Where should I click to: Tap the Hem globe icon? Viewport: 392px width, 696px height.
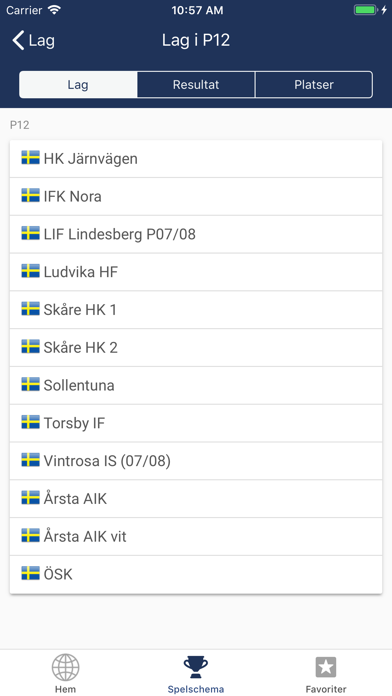[65, 667]
